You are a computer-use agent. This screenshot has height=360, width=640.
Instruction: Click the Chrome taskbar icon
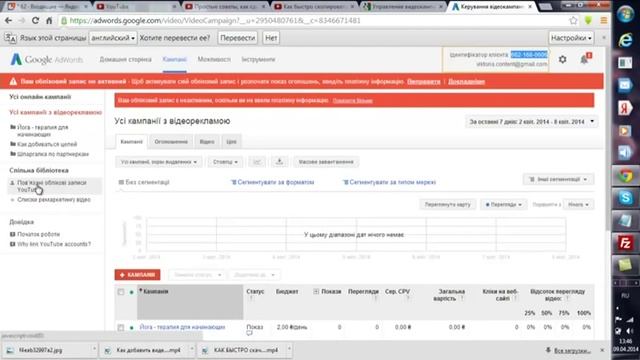coord(625,176)
